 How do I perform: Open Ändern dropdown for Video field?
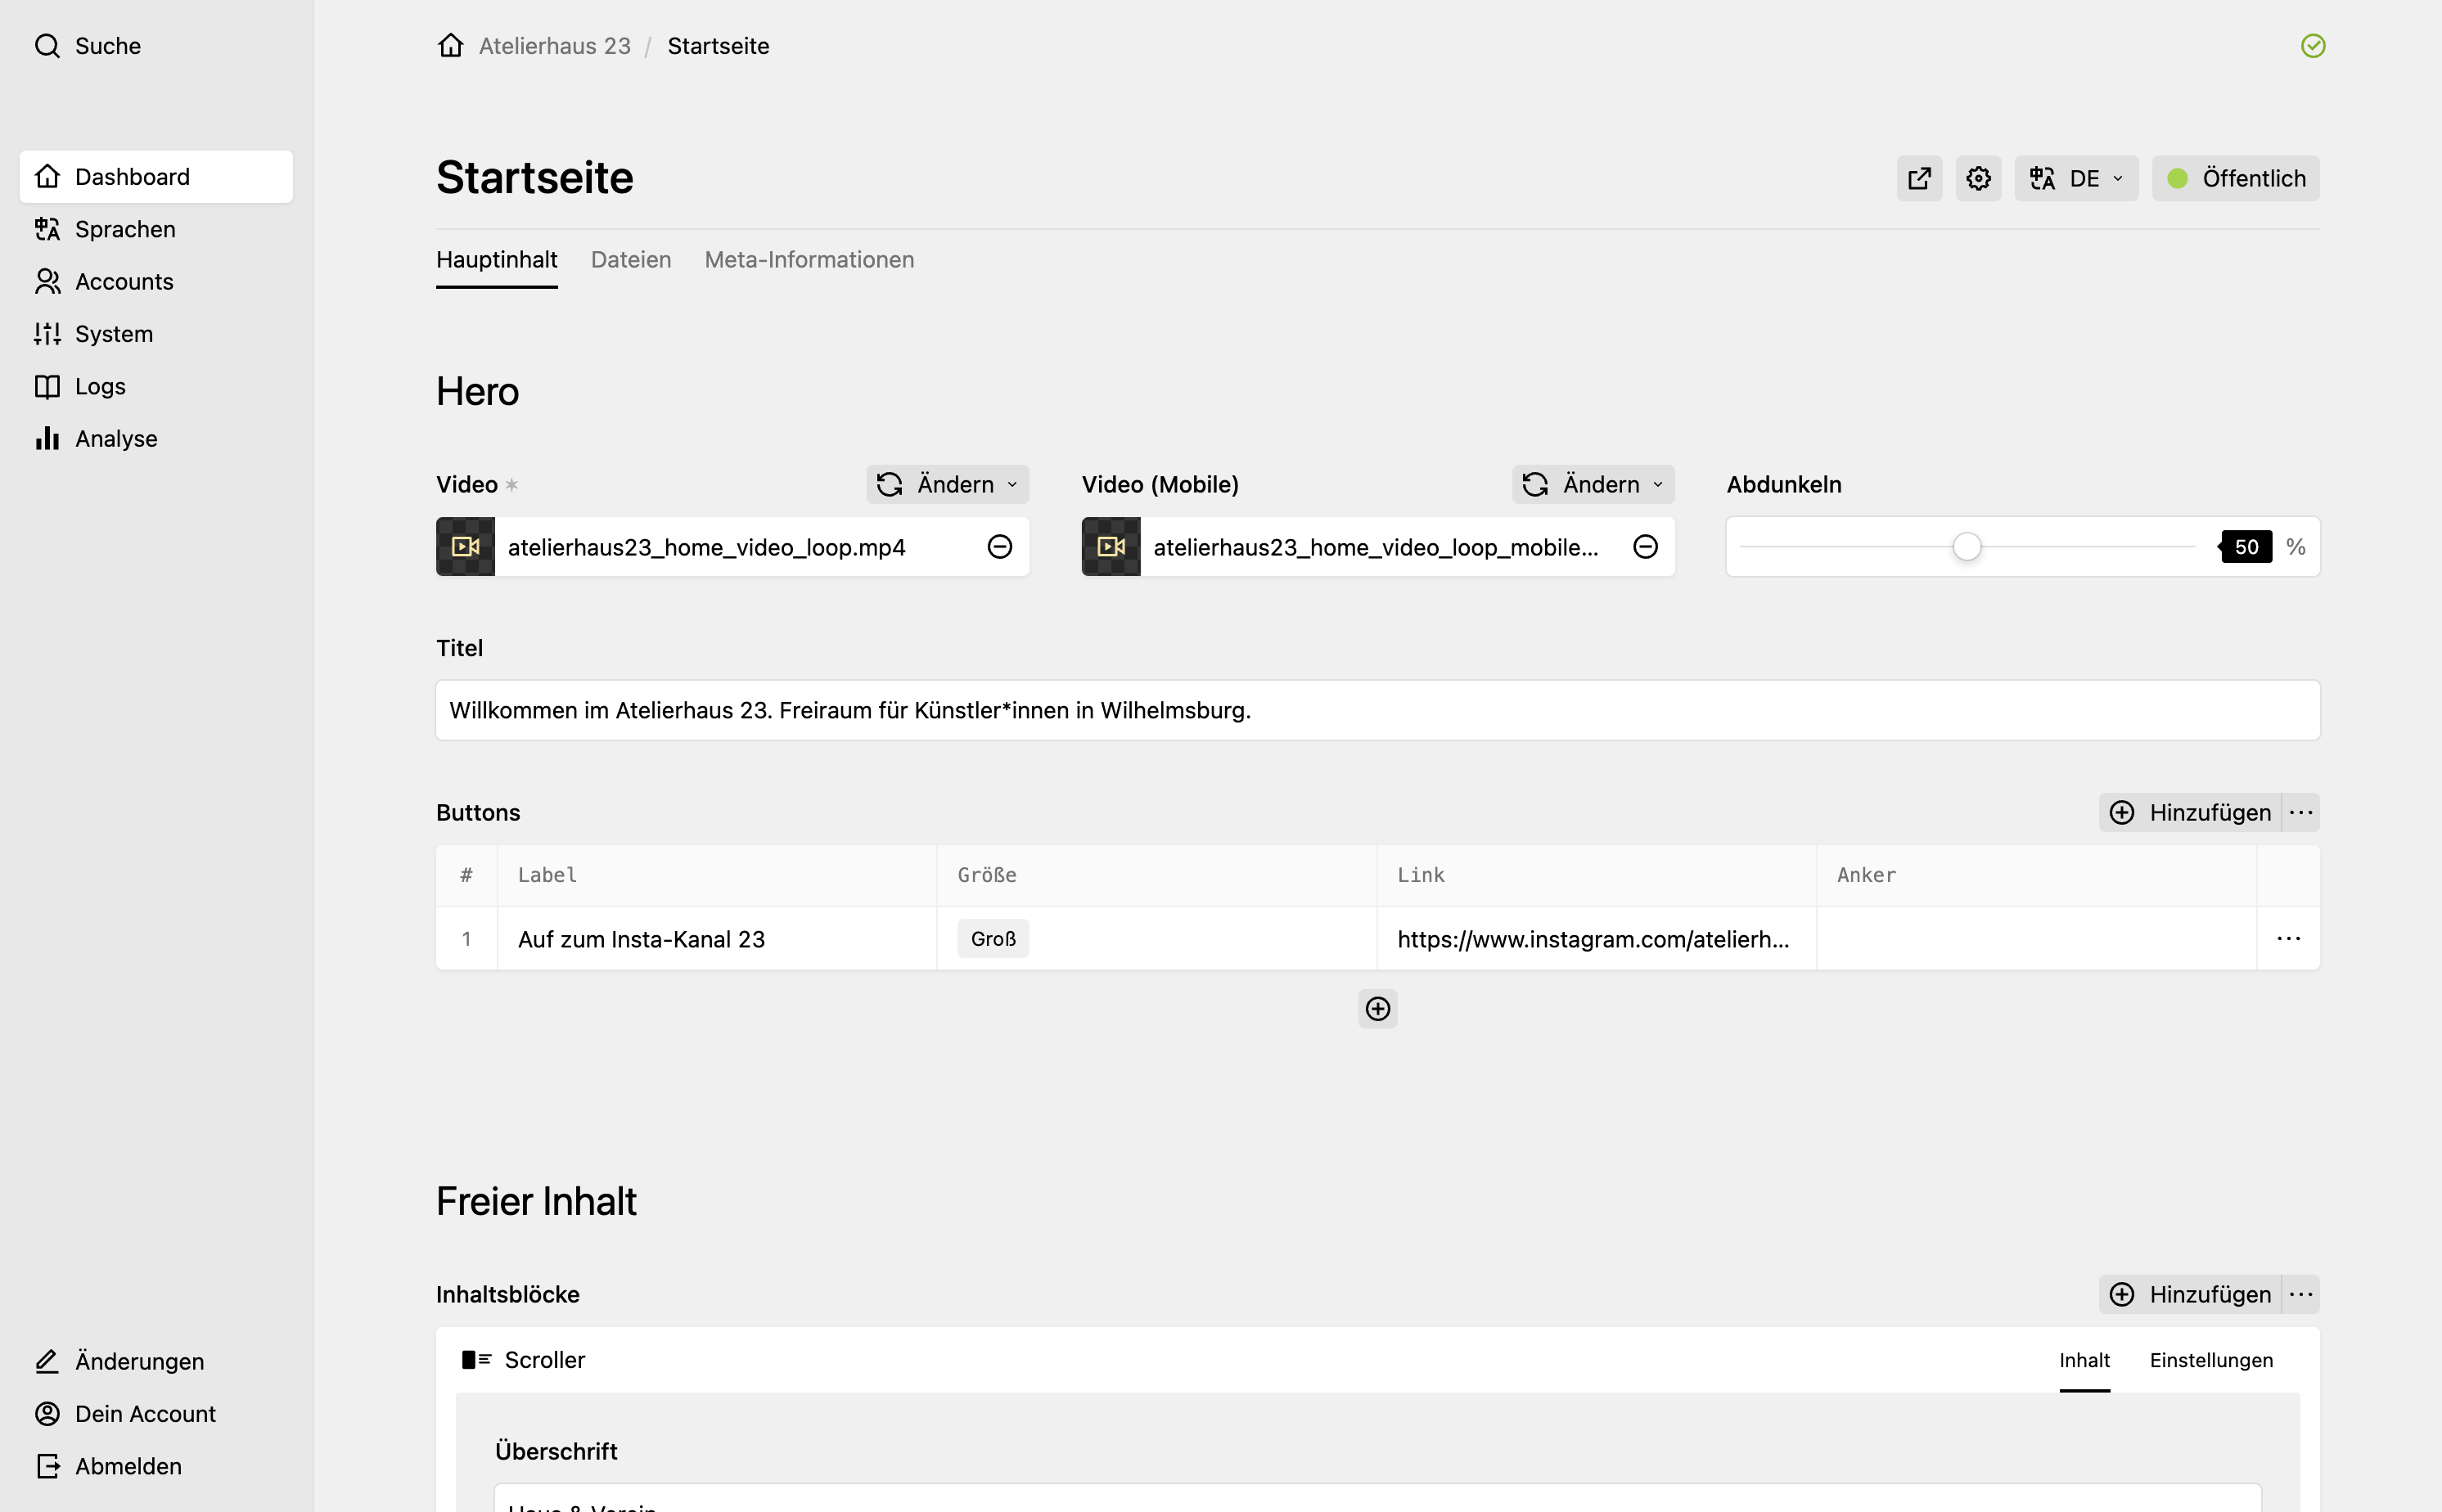[x=947, y=484]
